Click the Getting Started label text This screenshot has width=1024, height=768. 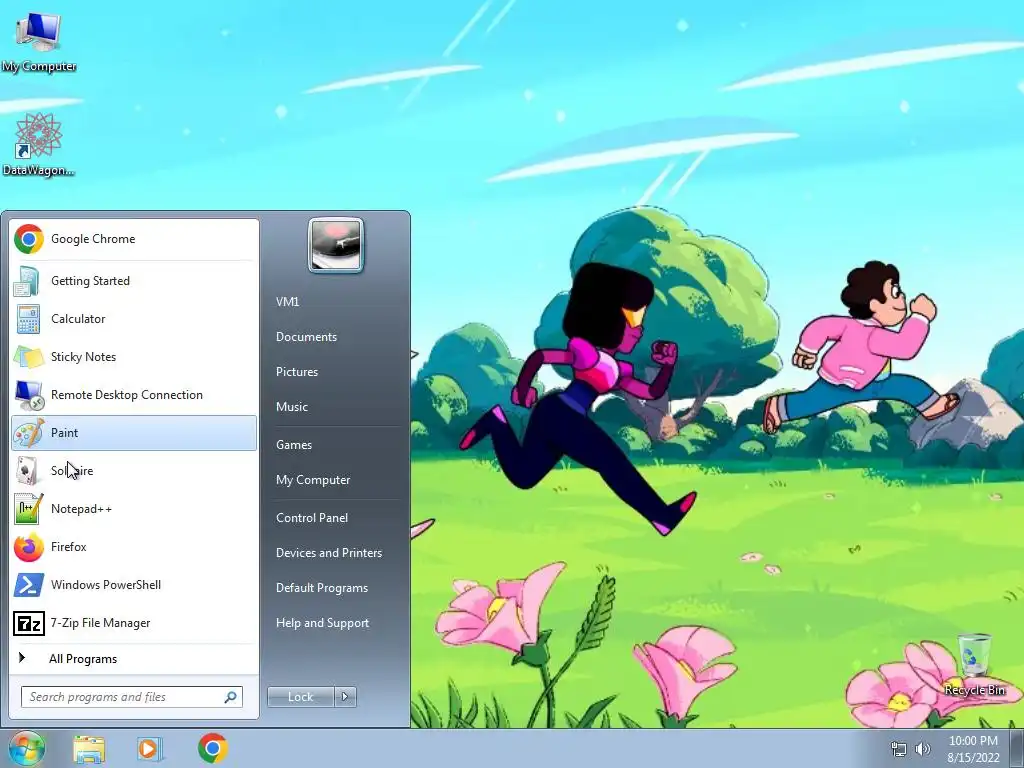click(90, 281)
